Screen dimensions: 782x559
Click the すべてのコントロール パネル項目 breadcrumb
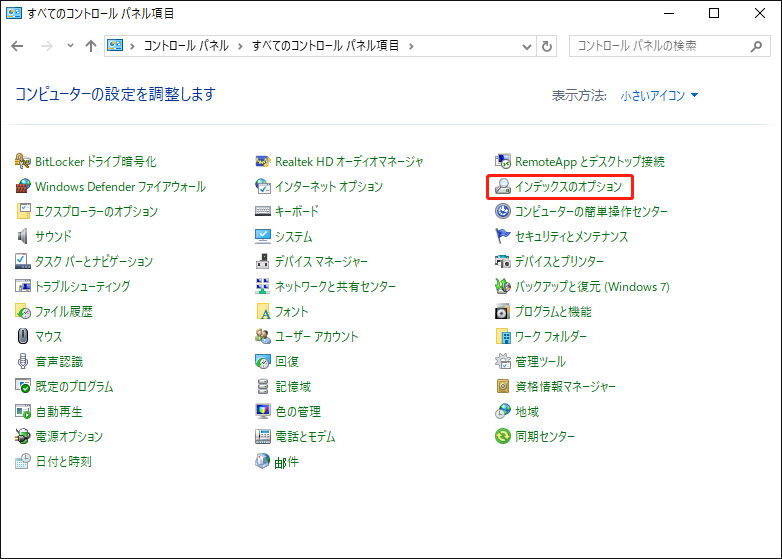click(x=325, y=46)
